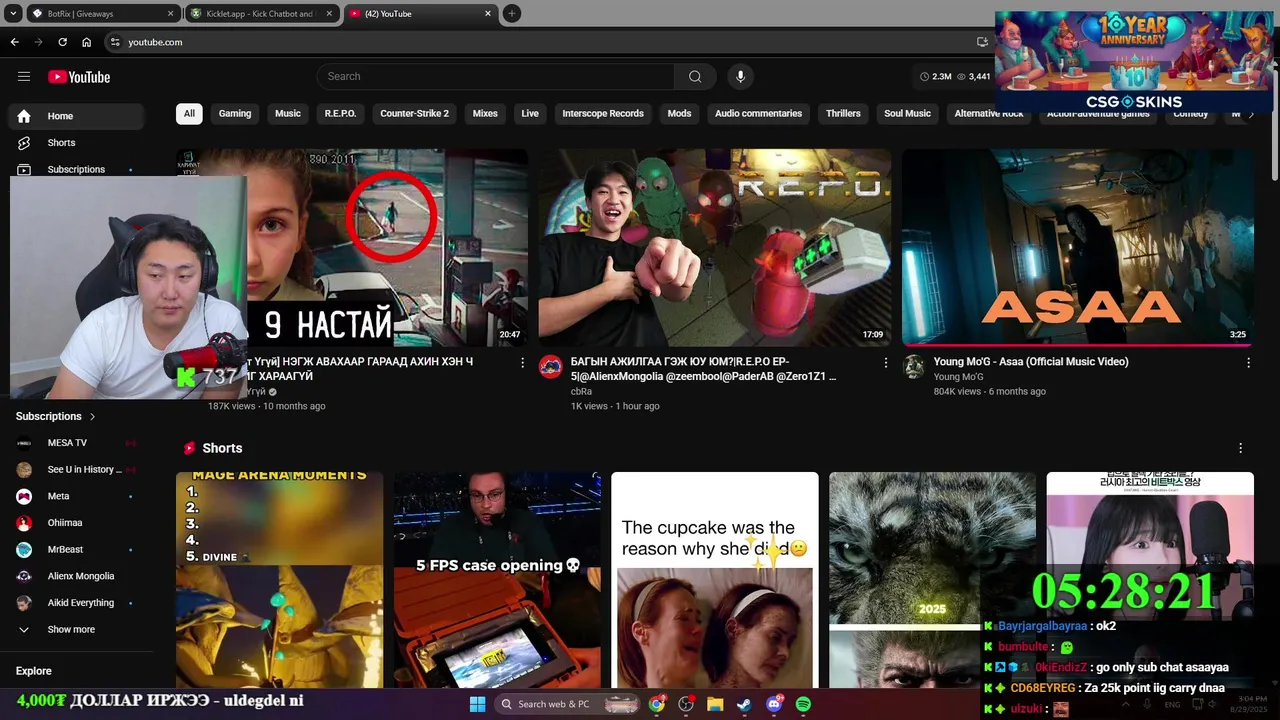Open options for Young Mo'G Asaa video
Viewport: 1280px width, 720px height.
tap(1248, 363)
